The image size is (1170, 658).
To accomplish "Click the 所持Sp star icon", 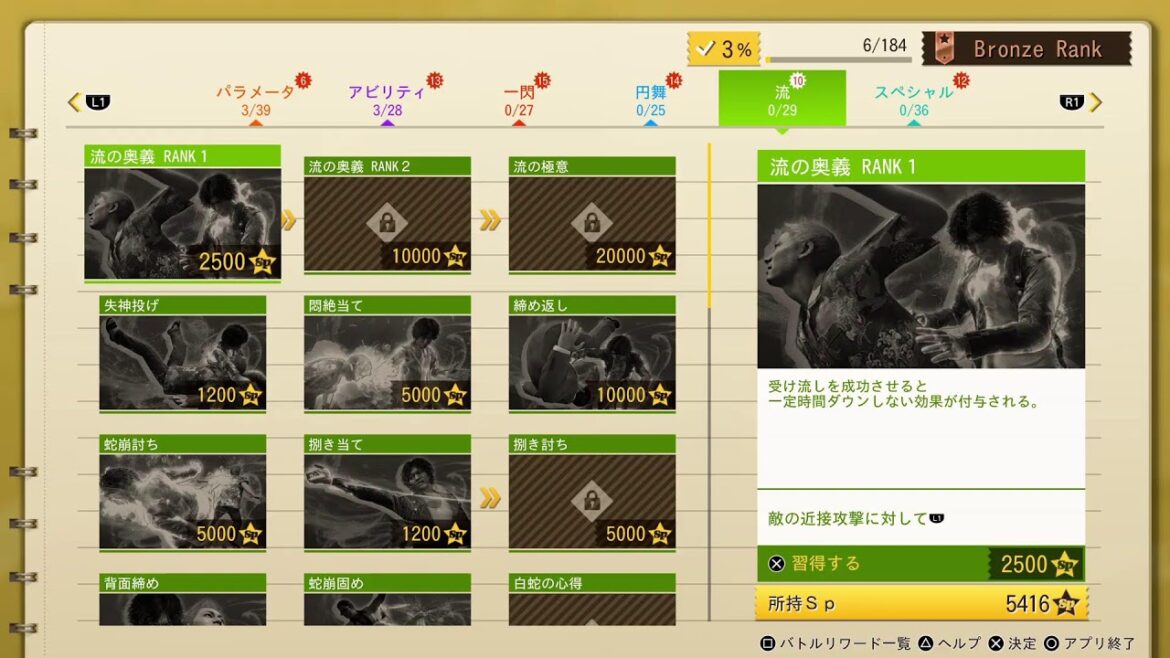I will tap(1068, 603).
